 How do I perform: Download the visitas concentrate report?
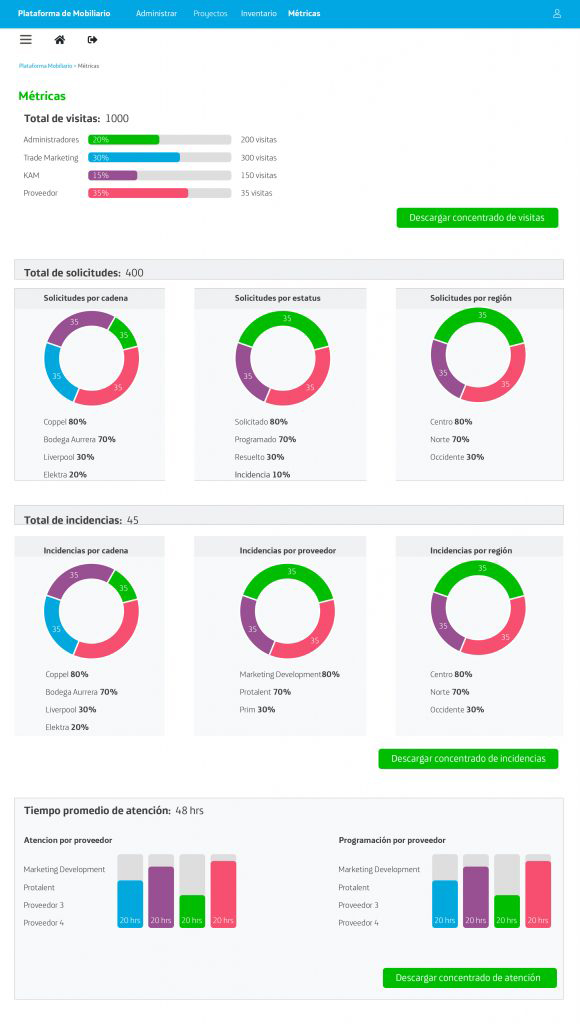[x=477, y=217]
